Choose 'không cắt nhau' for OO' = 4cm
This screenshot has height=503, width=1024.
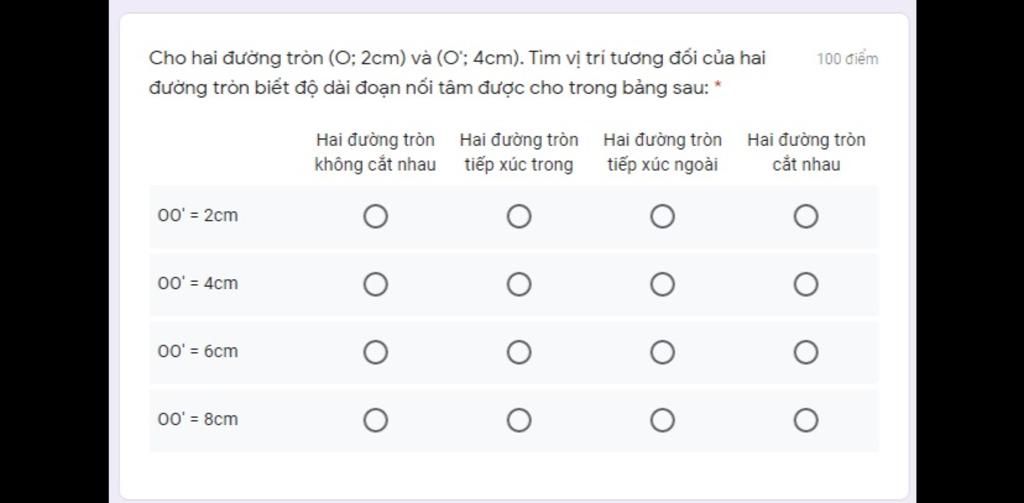coord(375,284)
